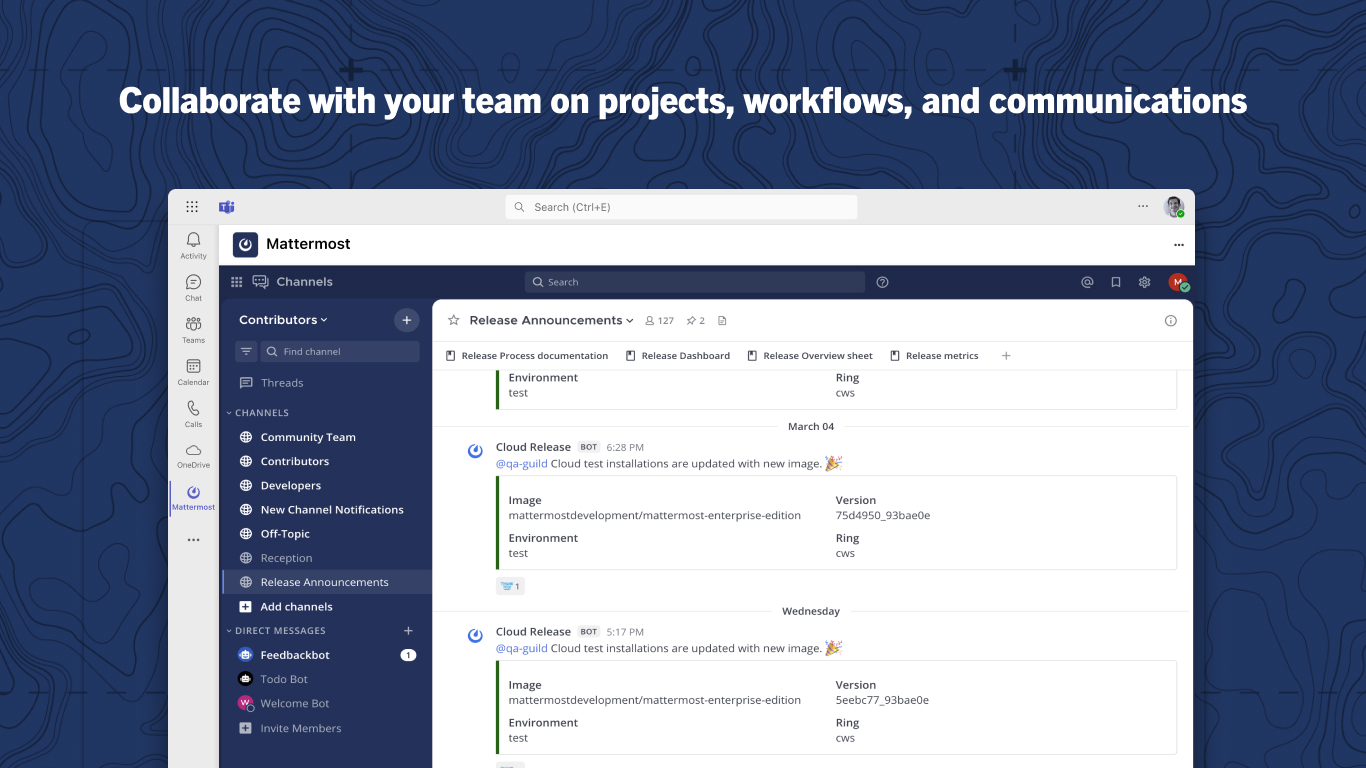Viewport: 1366px width, 768px height.
Task: Star the Release Announcements channel
Action: click(453, 320)
